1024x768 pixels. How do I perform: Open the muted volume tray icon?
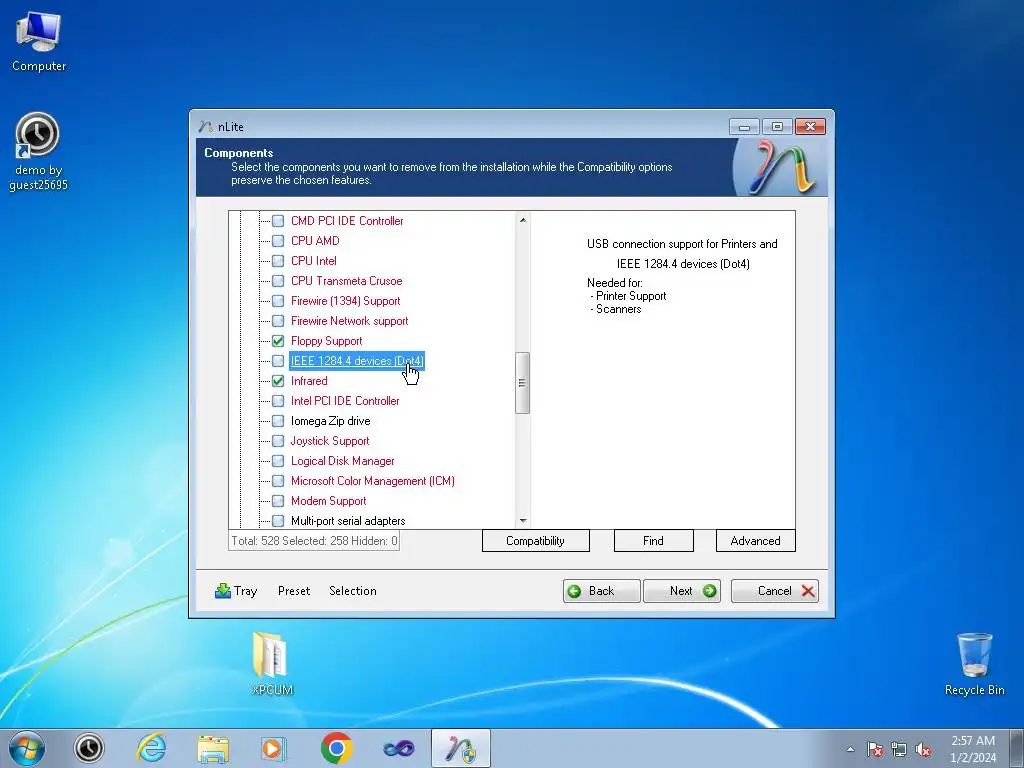click(x=923, y=749)
